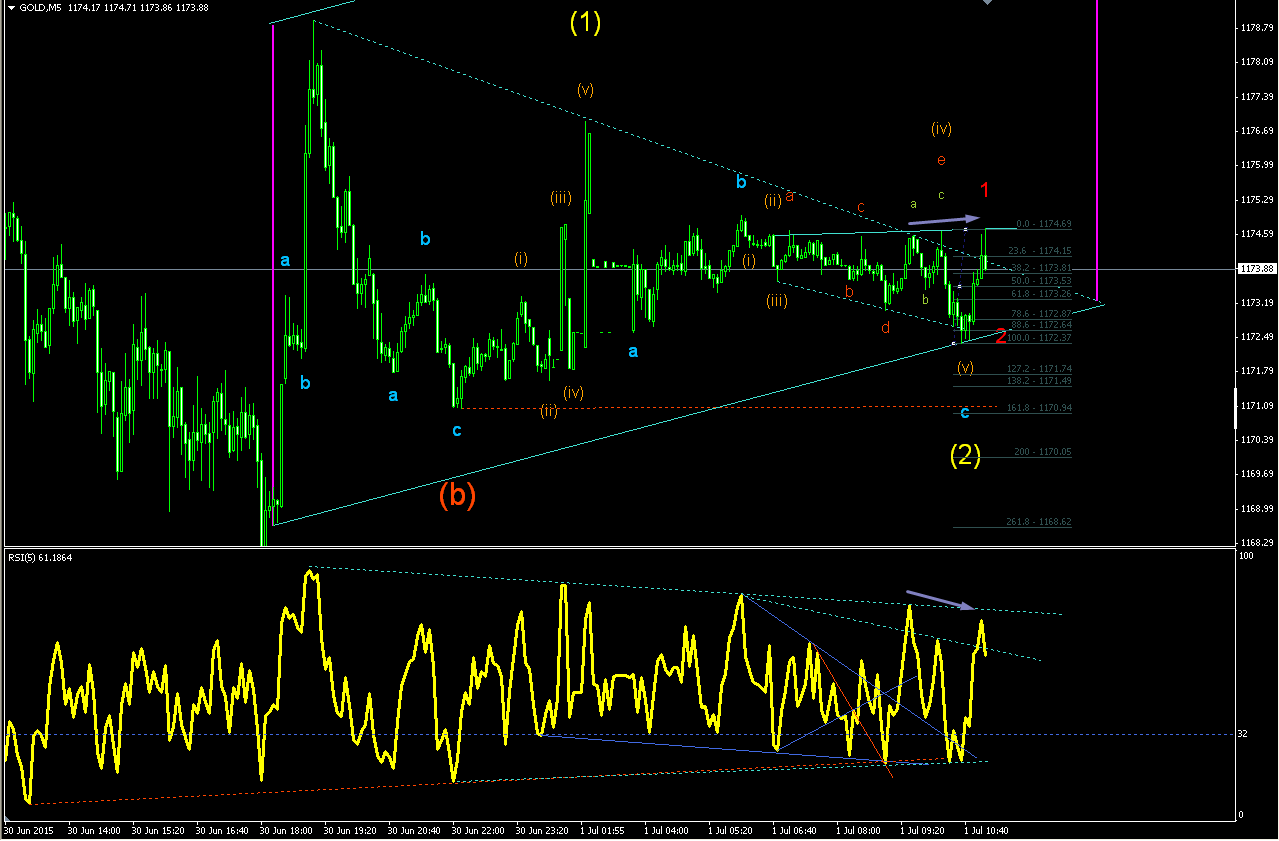
Task: Click the small triangle before GOLD,M5 title
Action: [x=11, y=8]
